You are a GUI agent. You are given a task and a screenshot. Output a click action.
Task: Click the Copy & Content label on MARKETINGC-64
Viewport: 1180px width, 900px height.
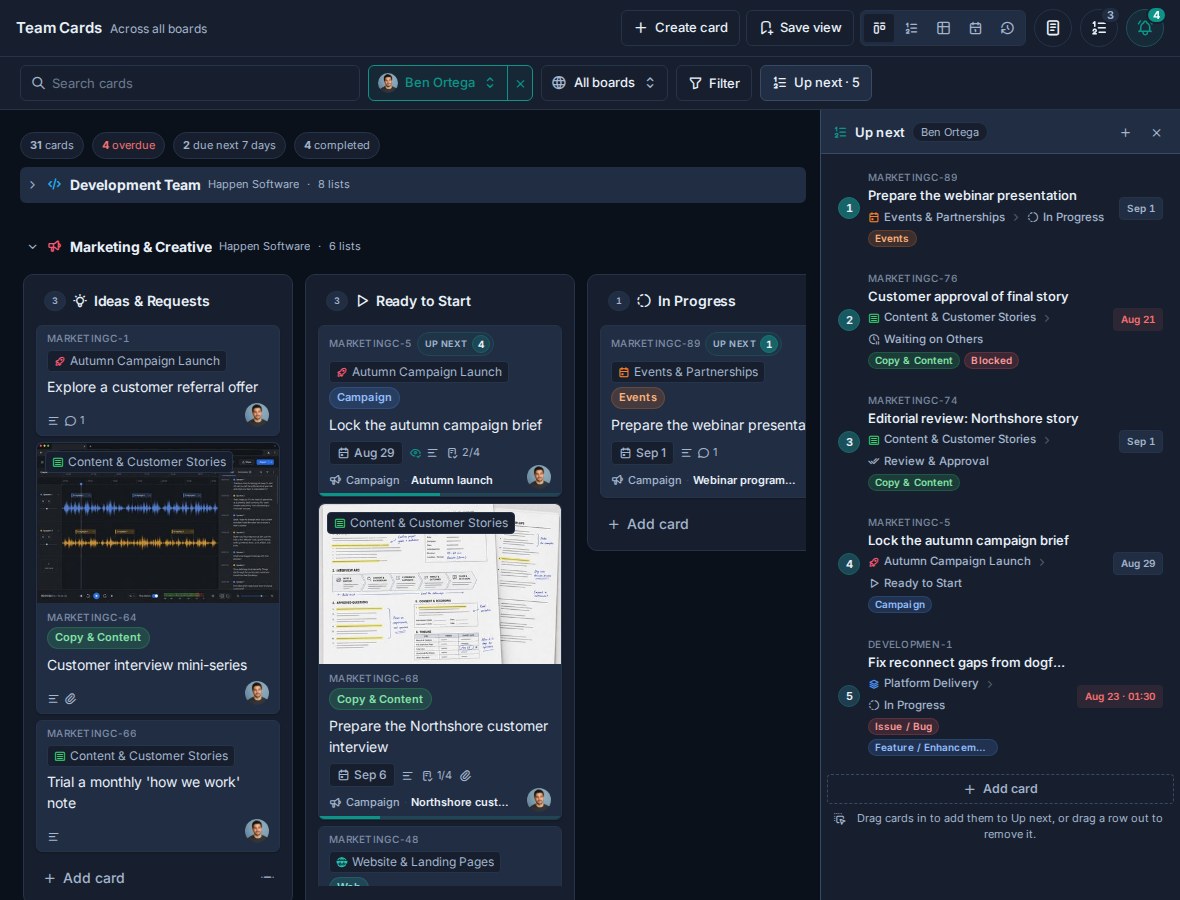[x=99, y=637]
